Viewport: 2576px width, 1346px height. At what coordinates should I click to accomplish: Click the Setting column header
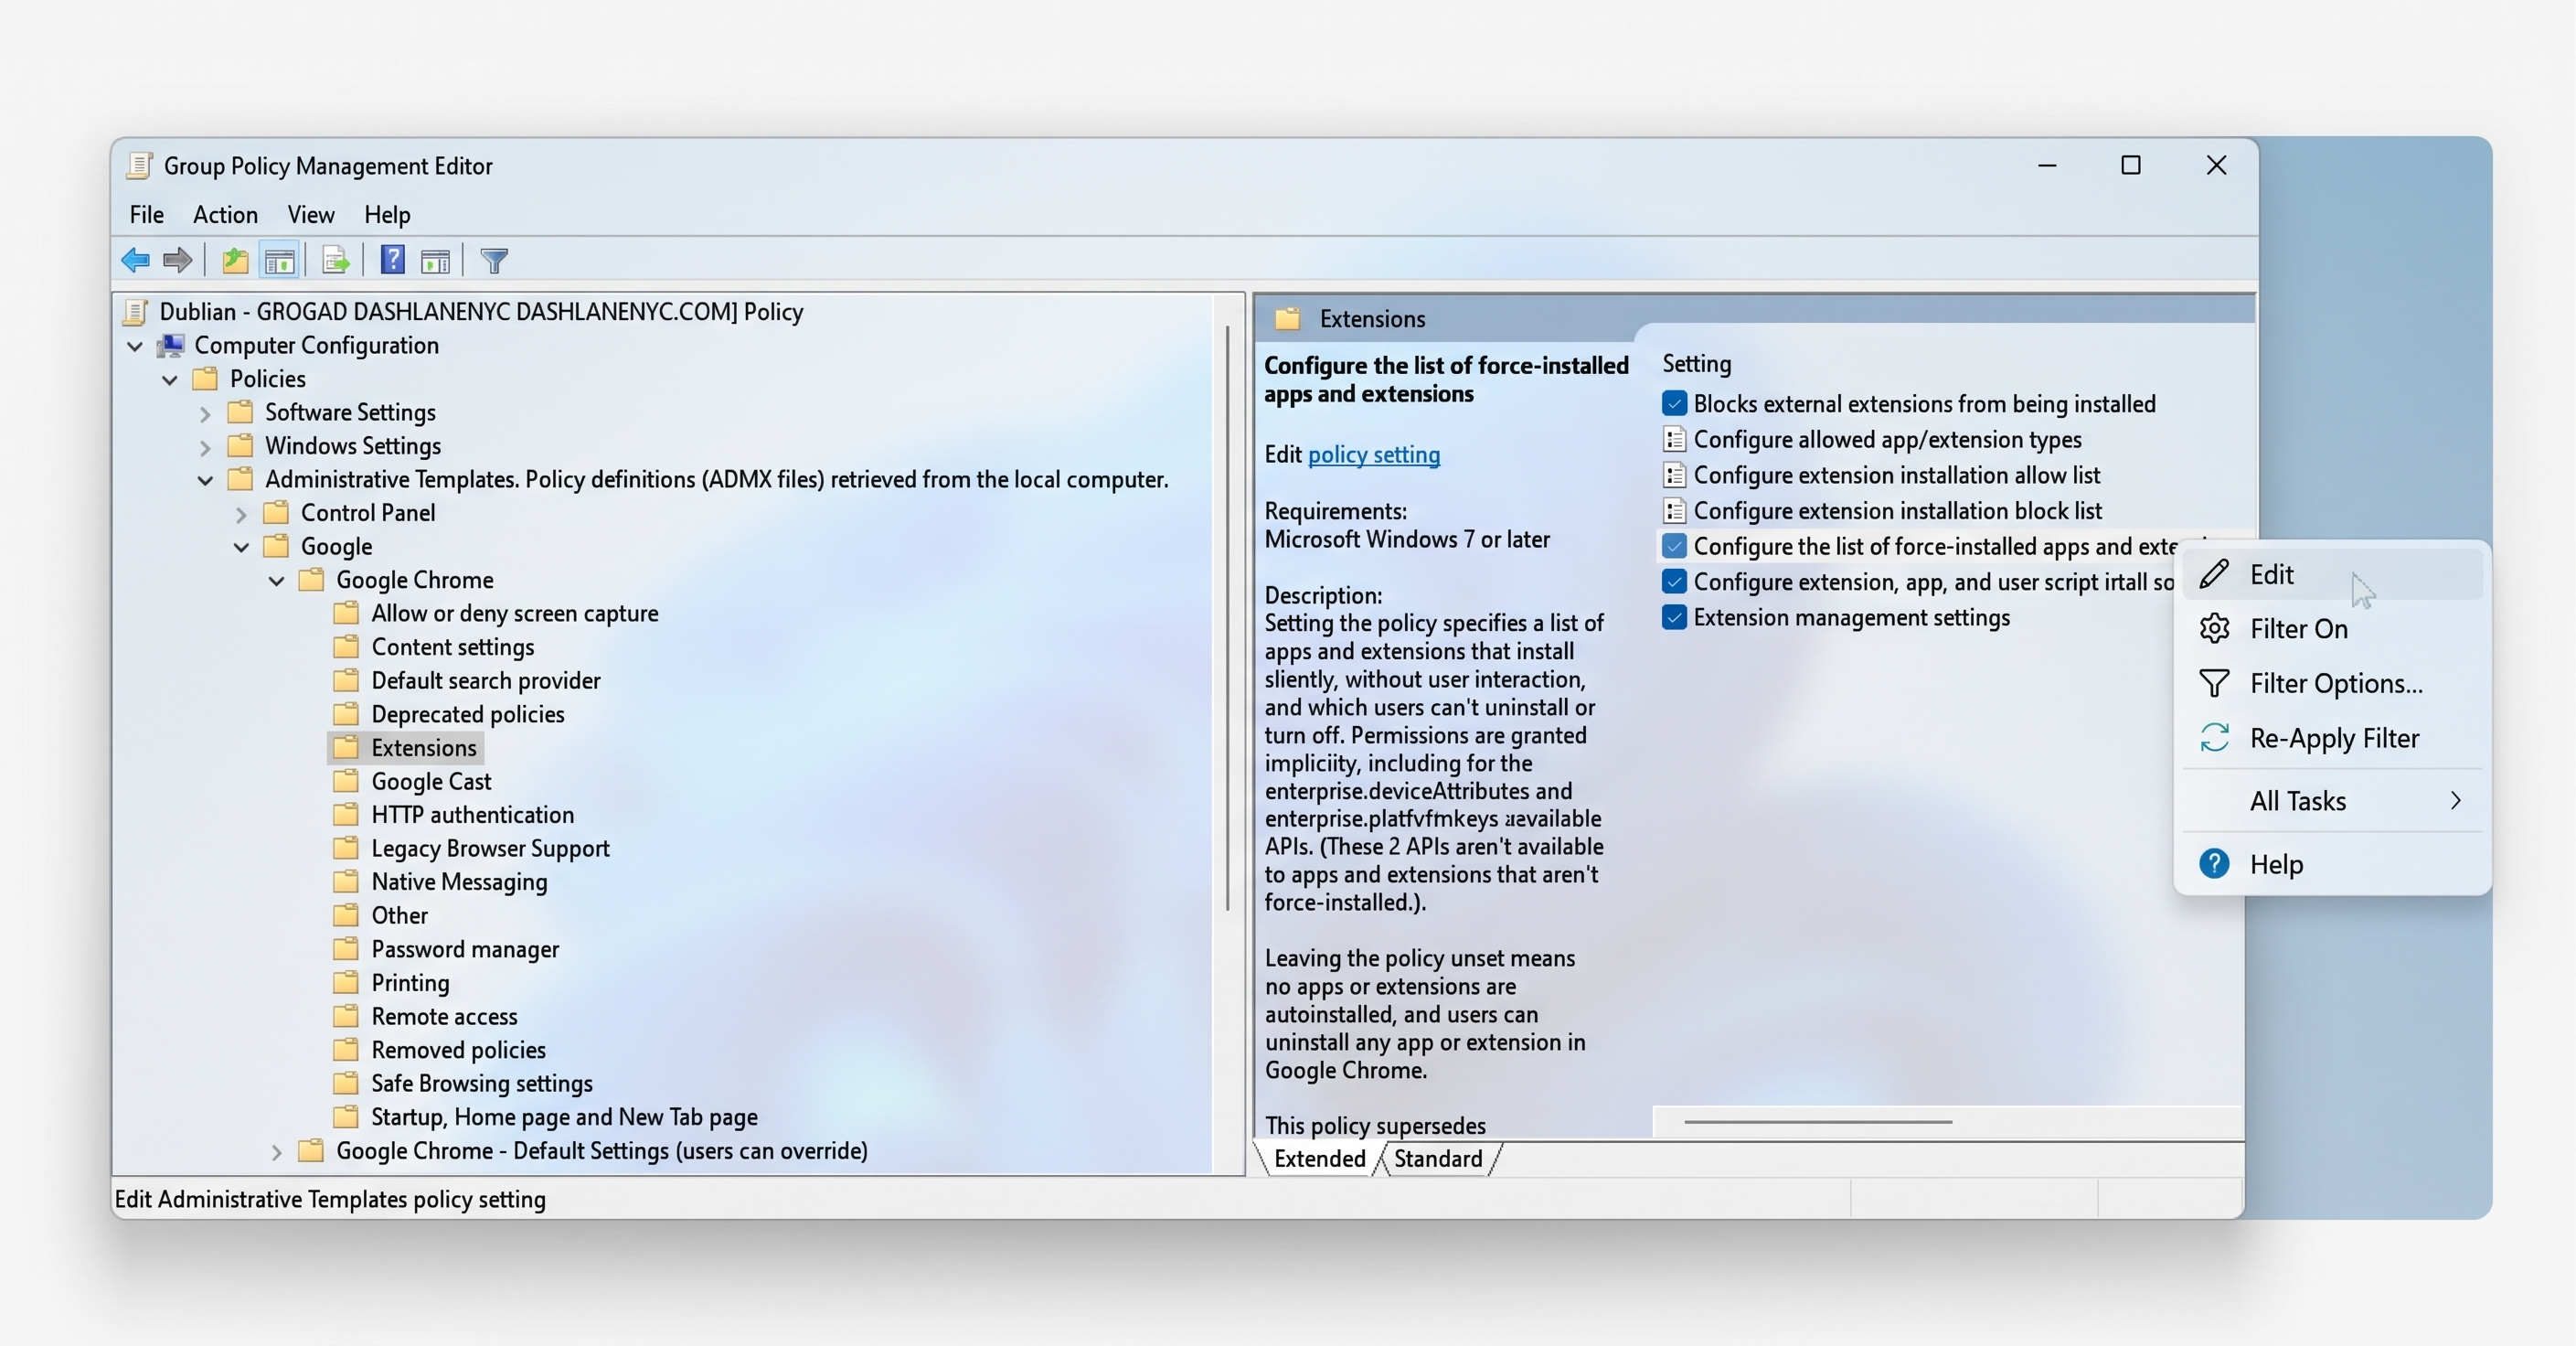(1696, 364)
